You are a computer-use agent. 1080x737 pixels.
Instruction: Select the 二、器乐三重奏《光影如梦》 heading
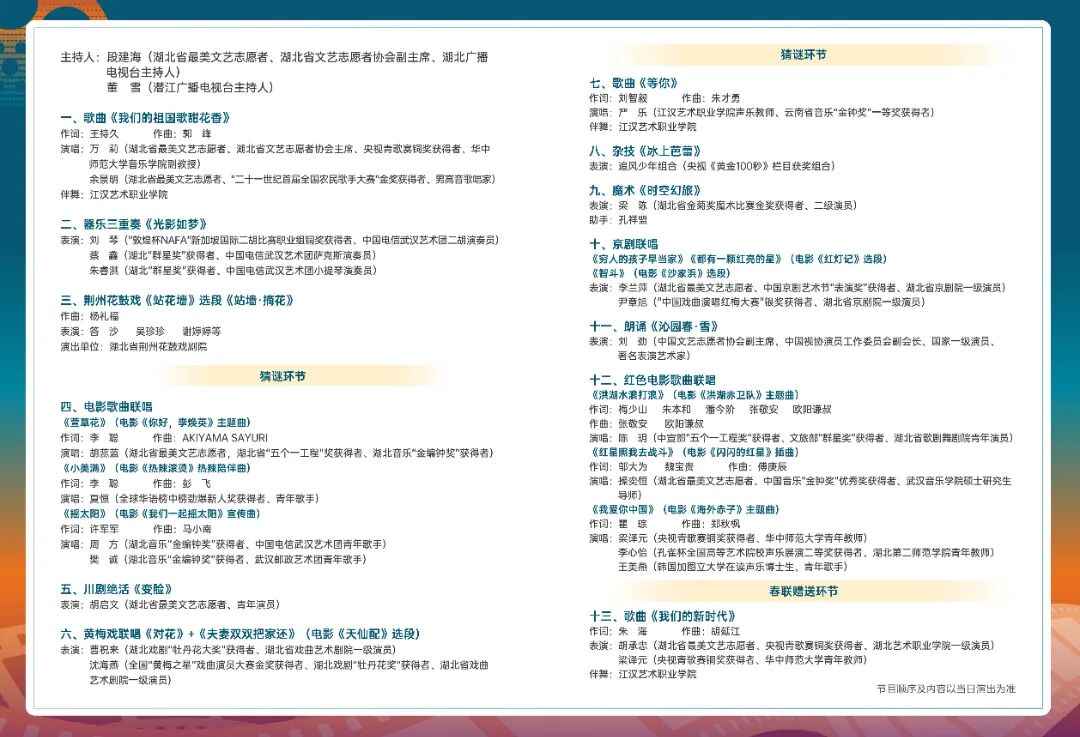point(134,225)
